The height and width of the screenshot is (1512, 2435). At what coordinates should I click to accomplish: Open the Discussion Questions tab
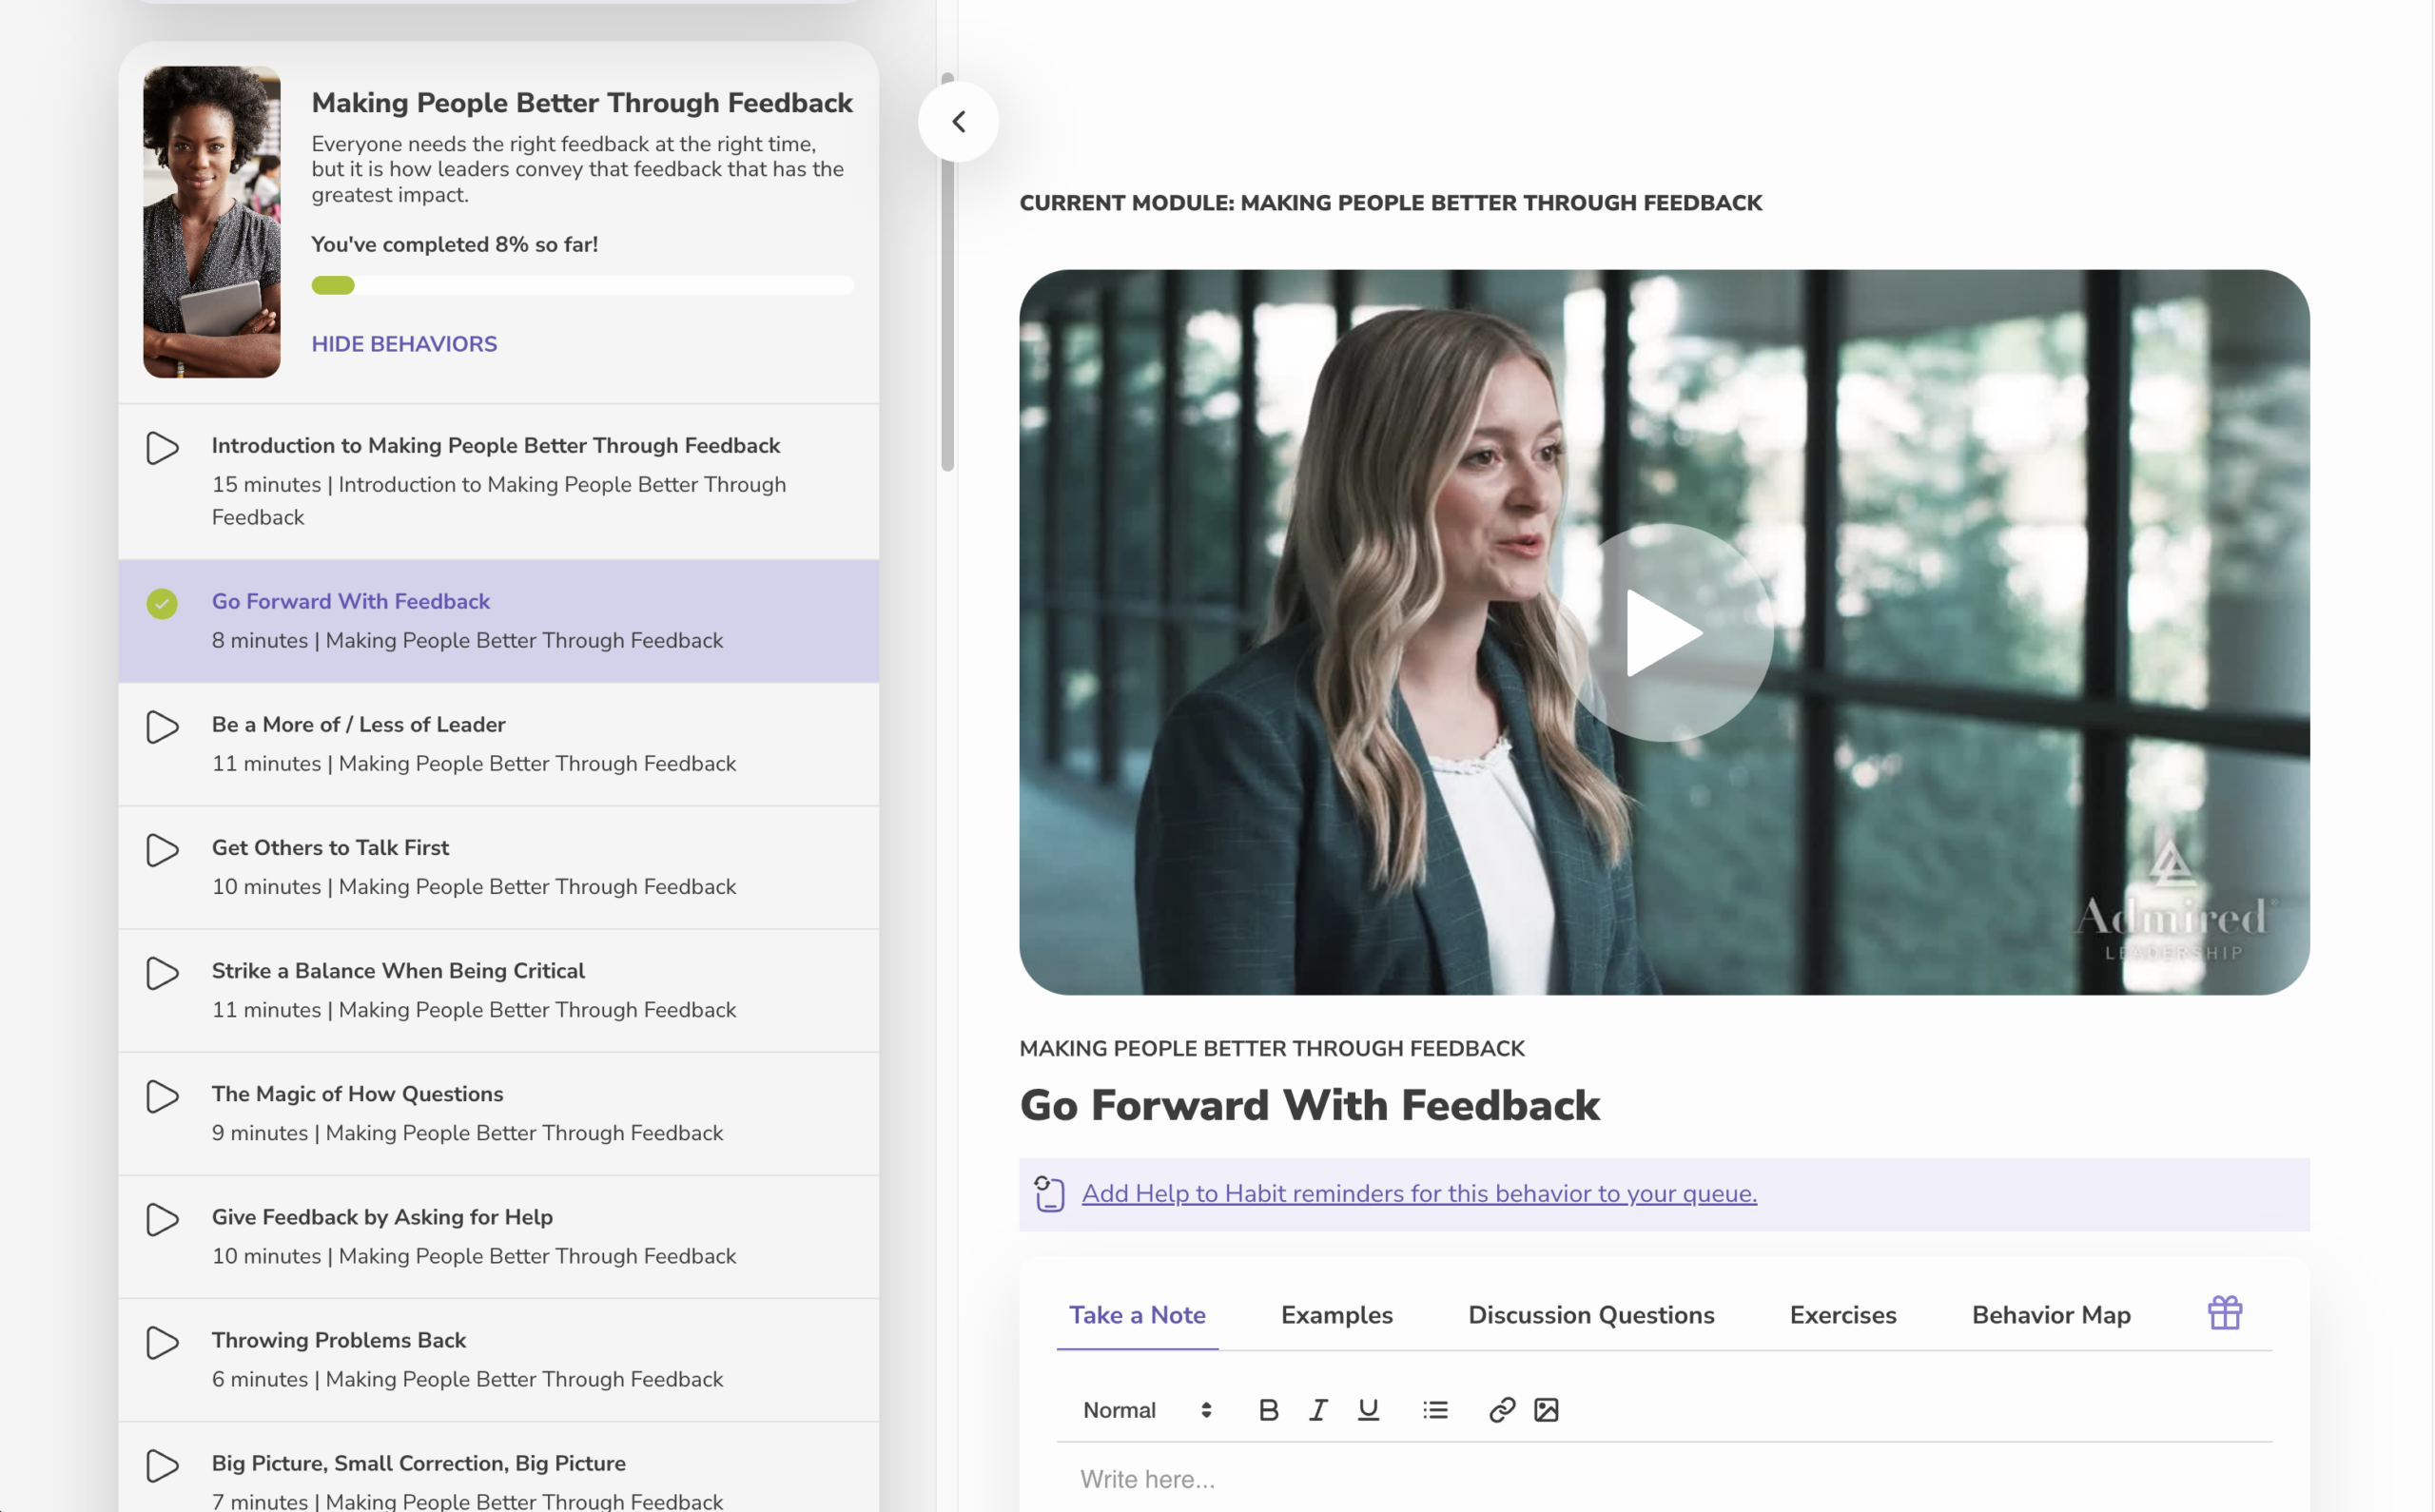[x=1590, y=1315]
